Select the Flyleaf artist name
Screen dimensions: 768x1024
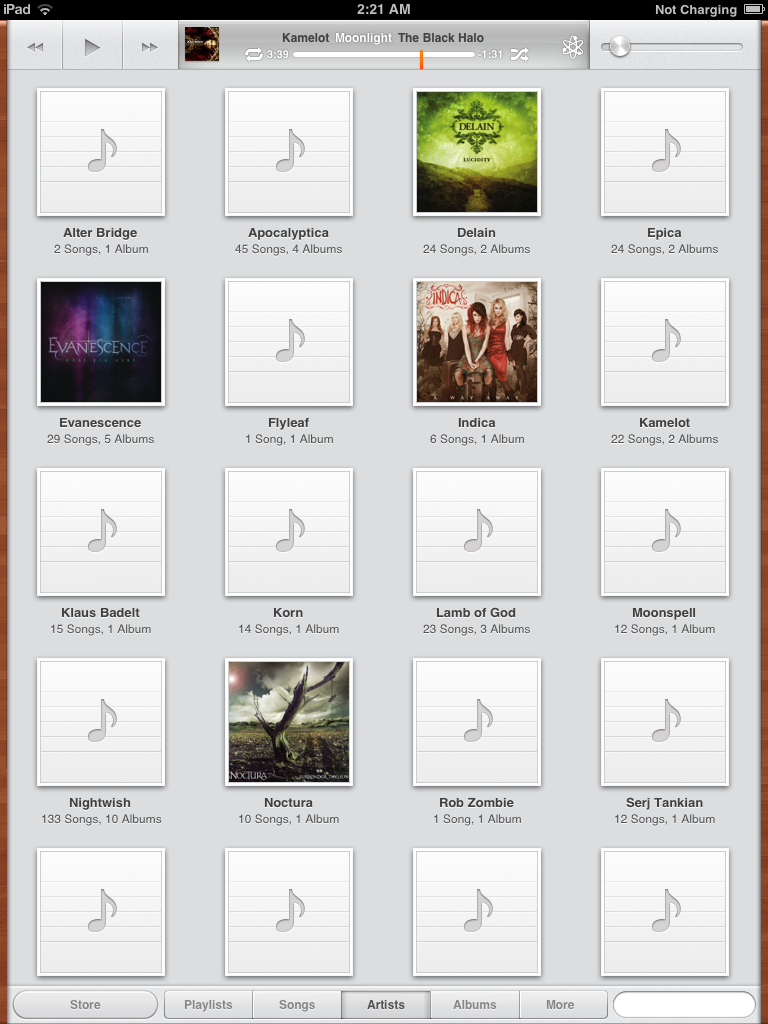(x=288, y=423)
